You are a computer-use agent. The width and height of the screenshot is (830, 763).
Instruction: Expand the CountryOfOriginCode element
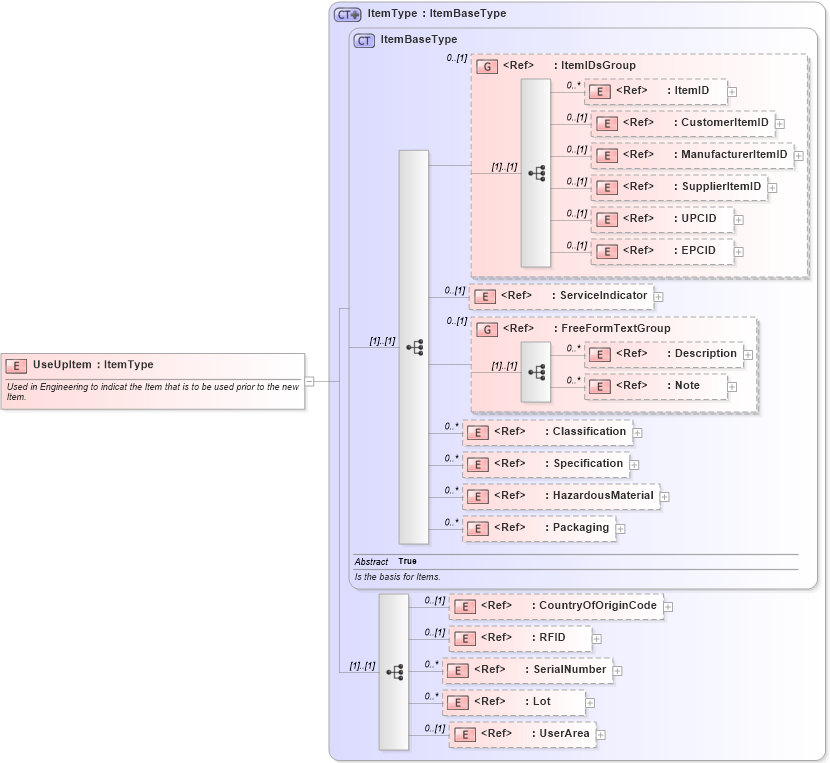[666, 606]
